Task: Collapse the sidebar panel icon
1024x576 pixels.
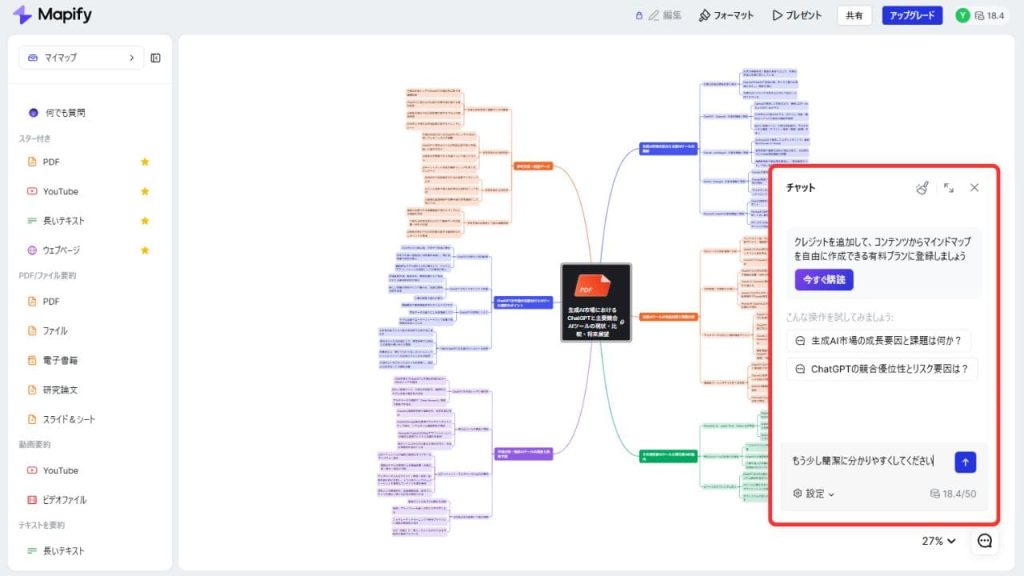Action: pyautogui.click(x=155, y=58)
